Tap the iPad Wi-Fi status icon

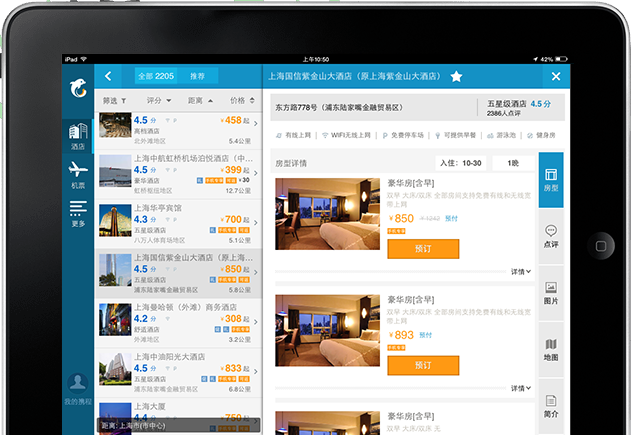(x=84, y=59)
